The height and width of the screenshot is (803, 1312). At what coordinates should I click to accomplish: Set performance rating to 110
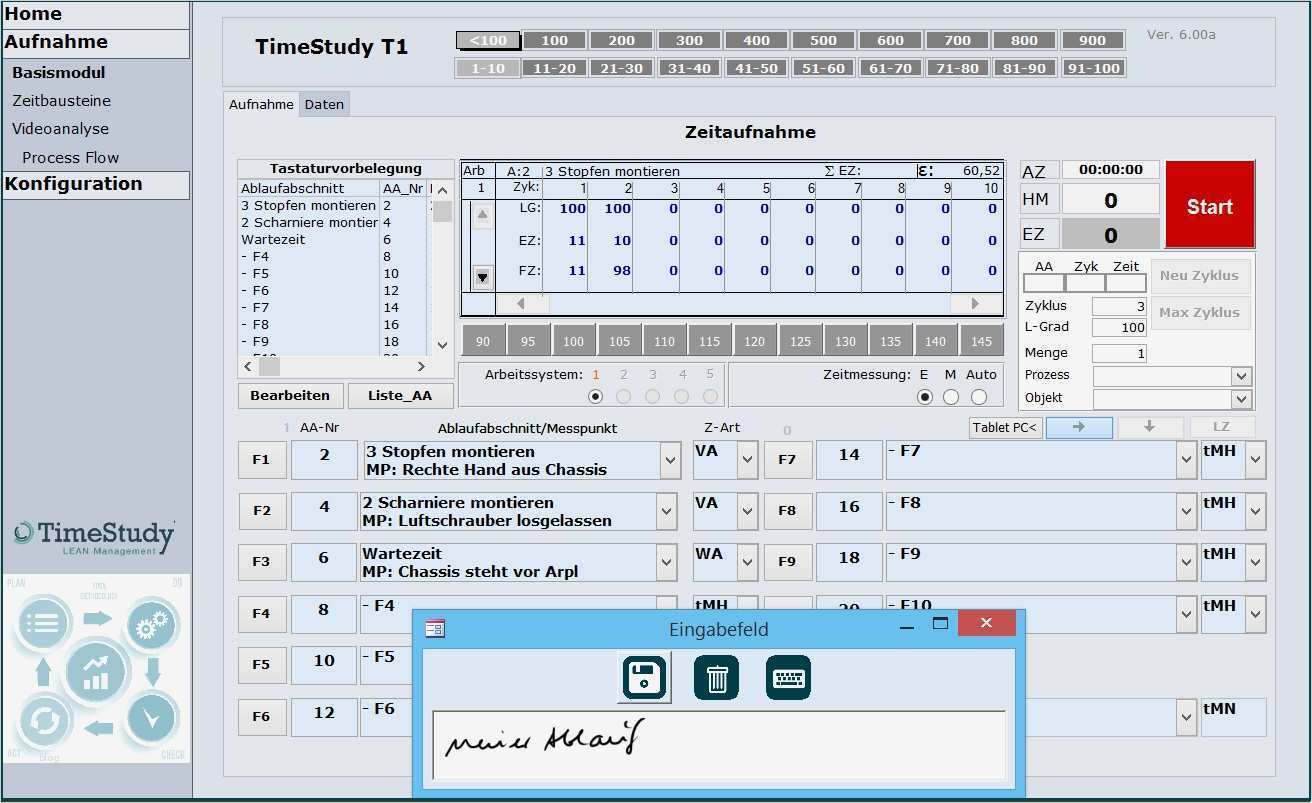[x=664, y=340]
